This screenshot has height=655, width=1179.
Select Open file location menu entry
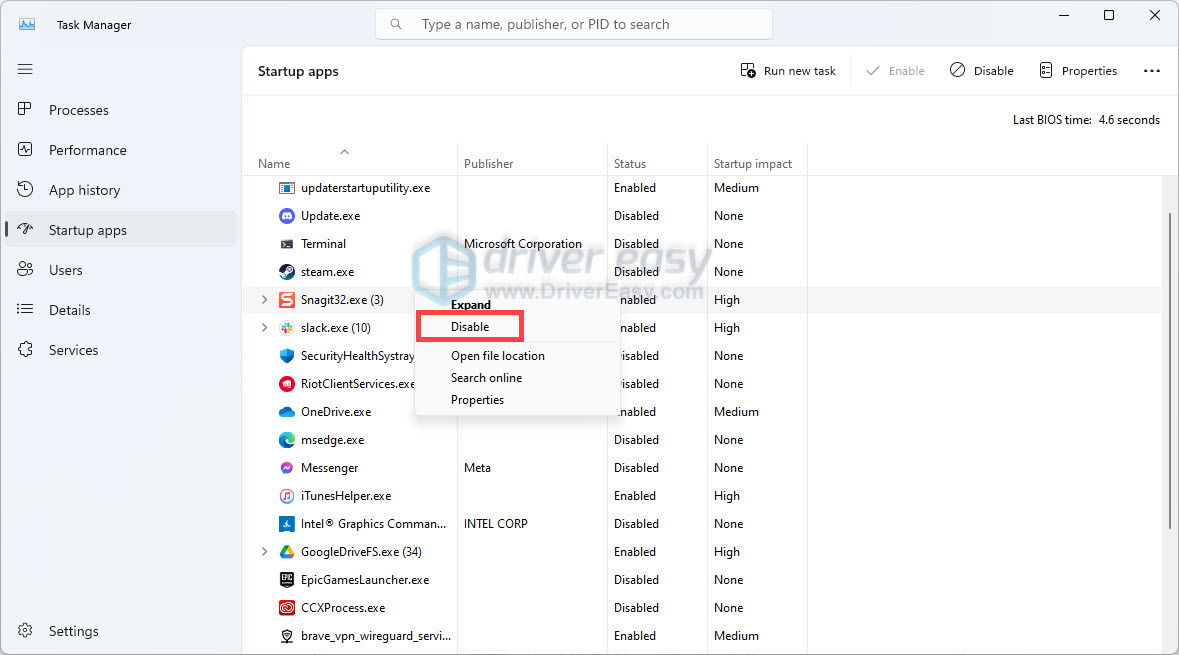(x=497, y=356)
